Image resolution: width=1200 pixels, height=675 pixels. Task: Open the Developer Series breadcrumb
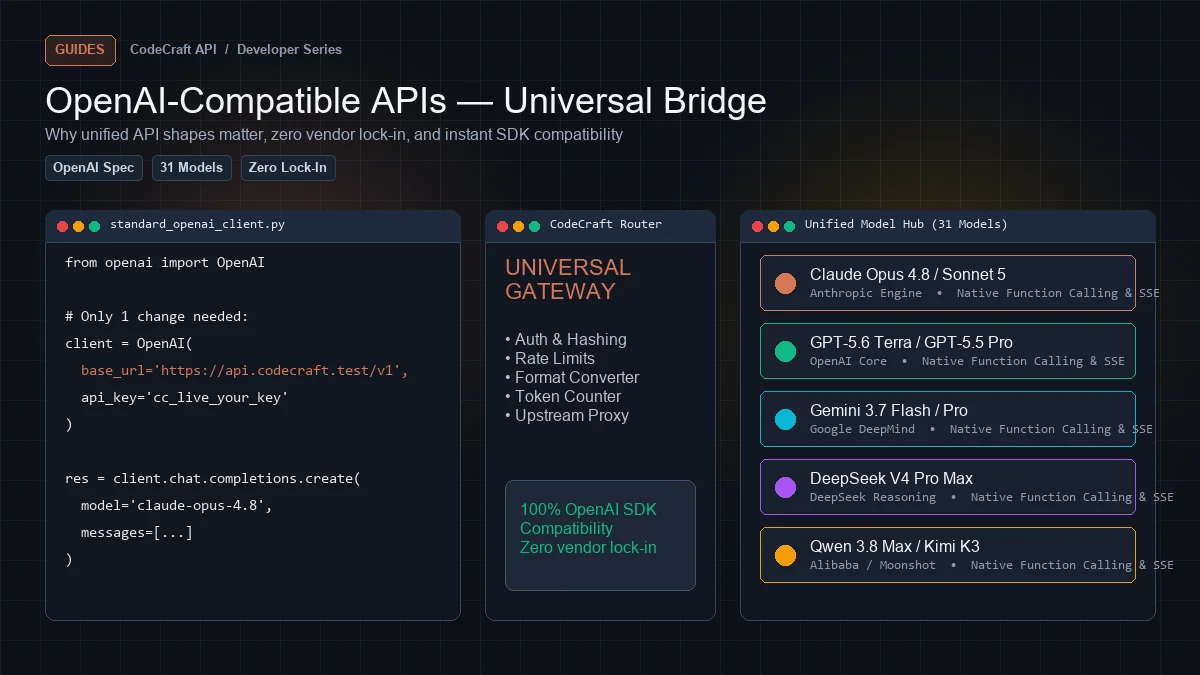click(x=289, y=50)
